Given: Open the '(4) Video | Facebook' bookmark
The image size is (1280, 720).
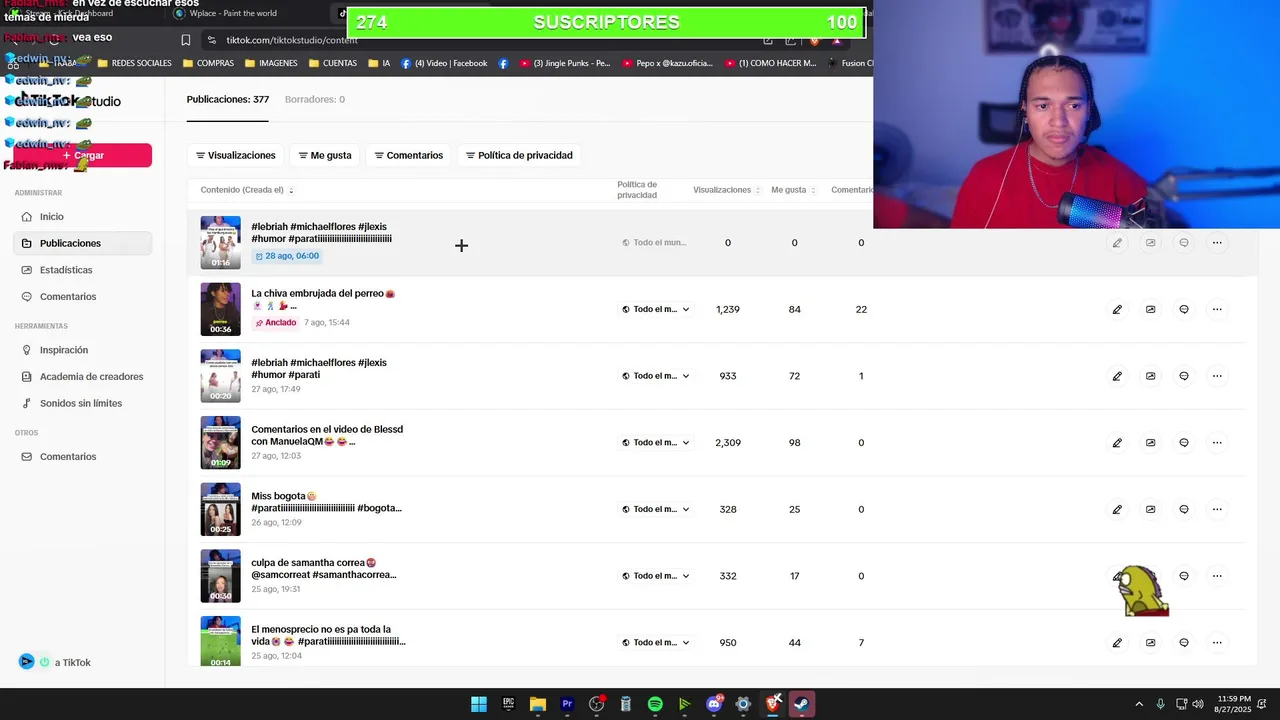Looking at the screenshot, I should pos(444,63).
